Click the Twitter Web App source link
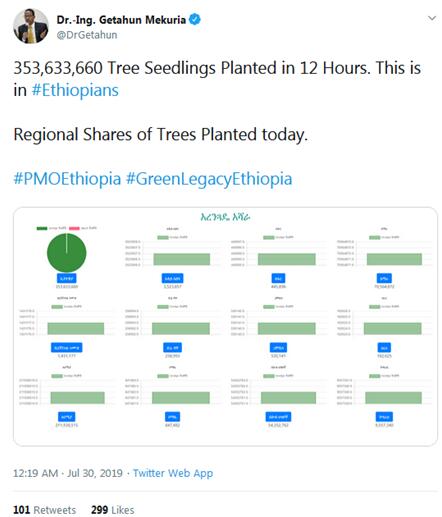 (173, 473)
